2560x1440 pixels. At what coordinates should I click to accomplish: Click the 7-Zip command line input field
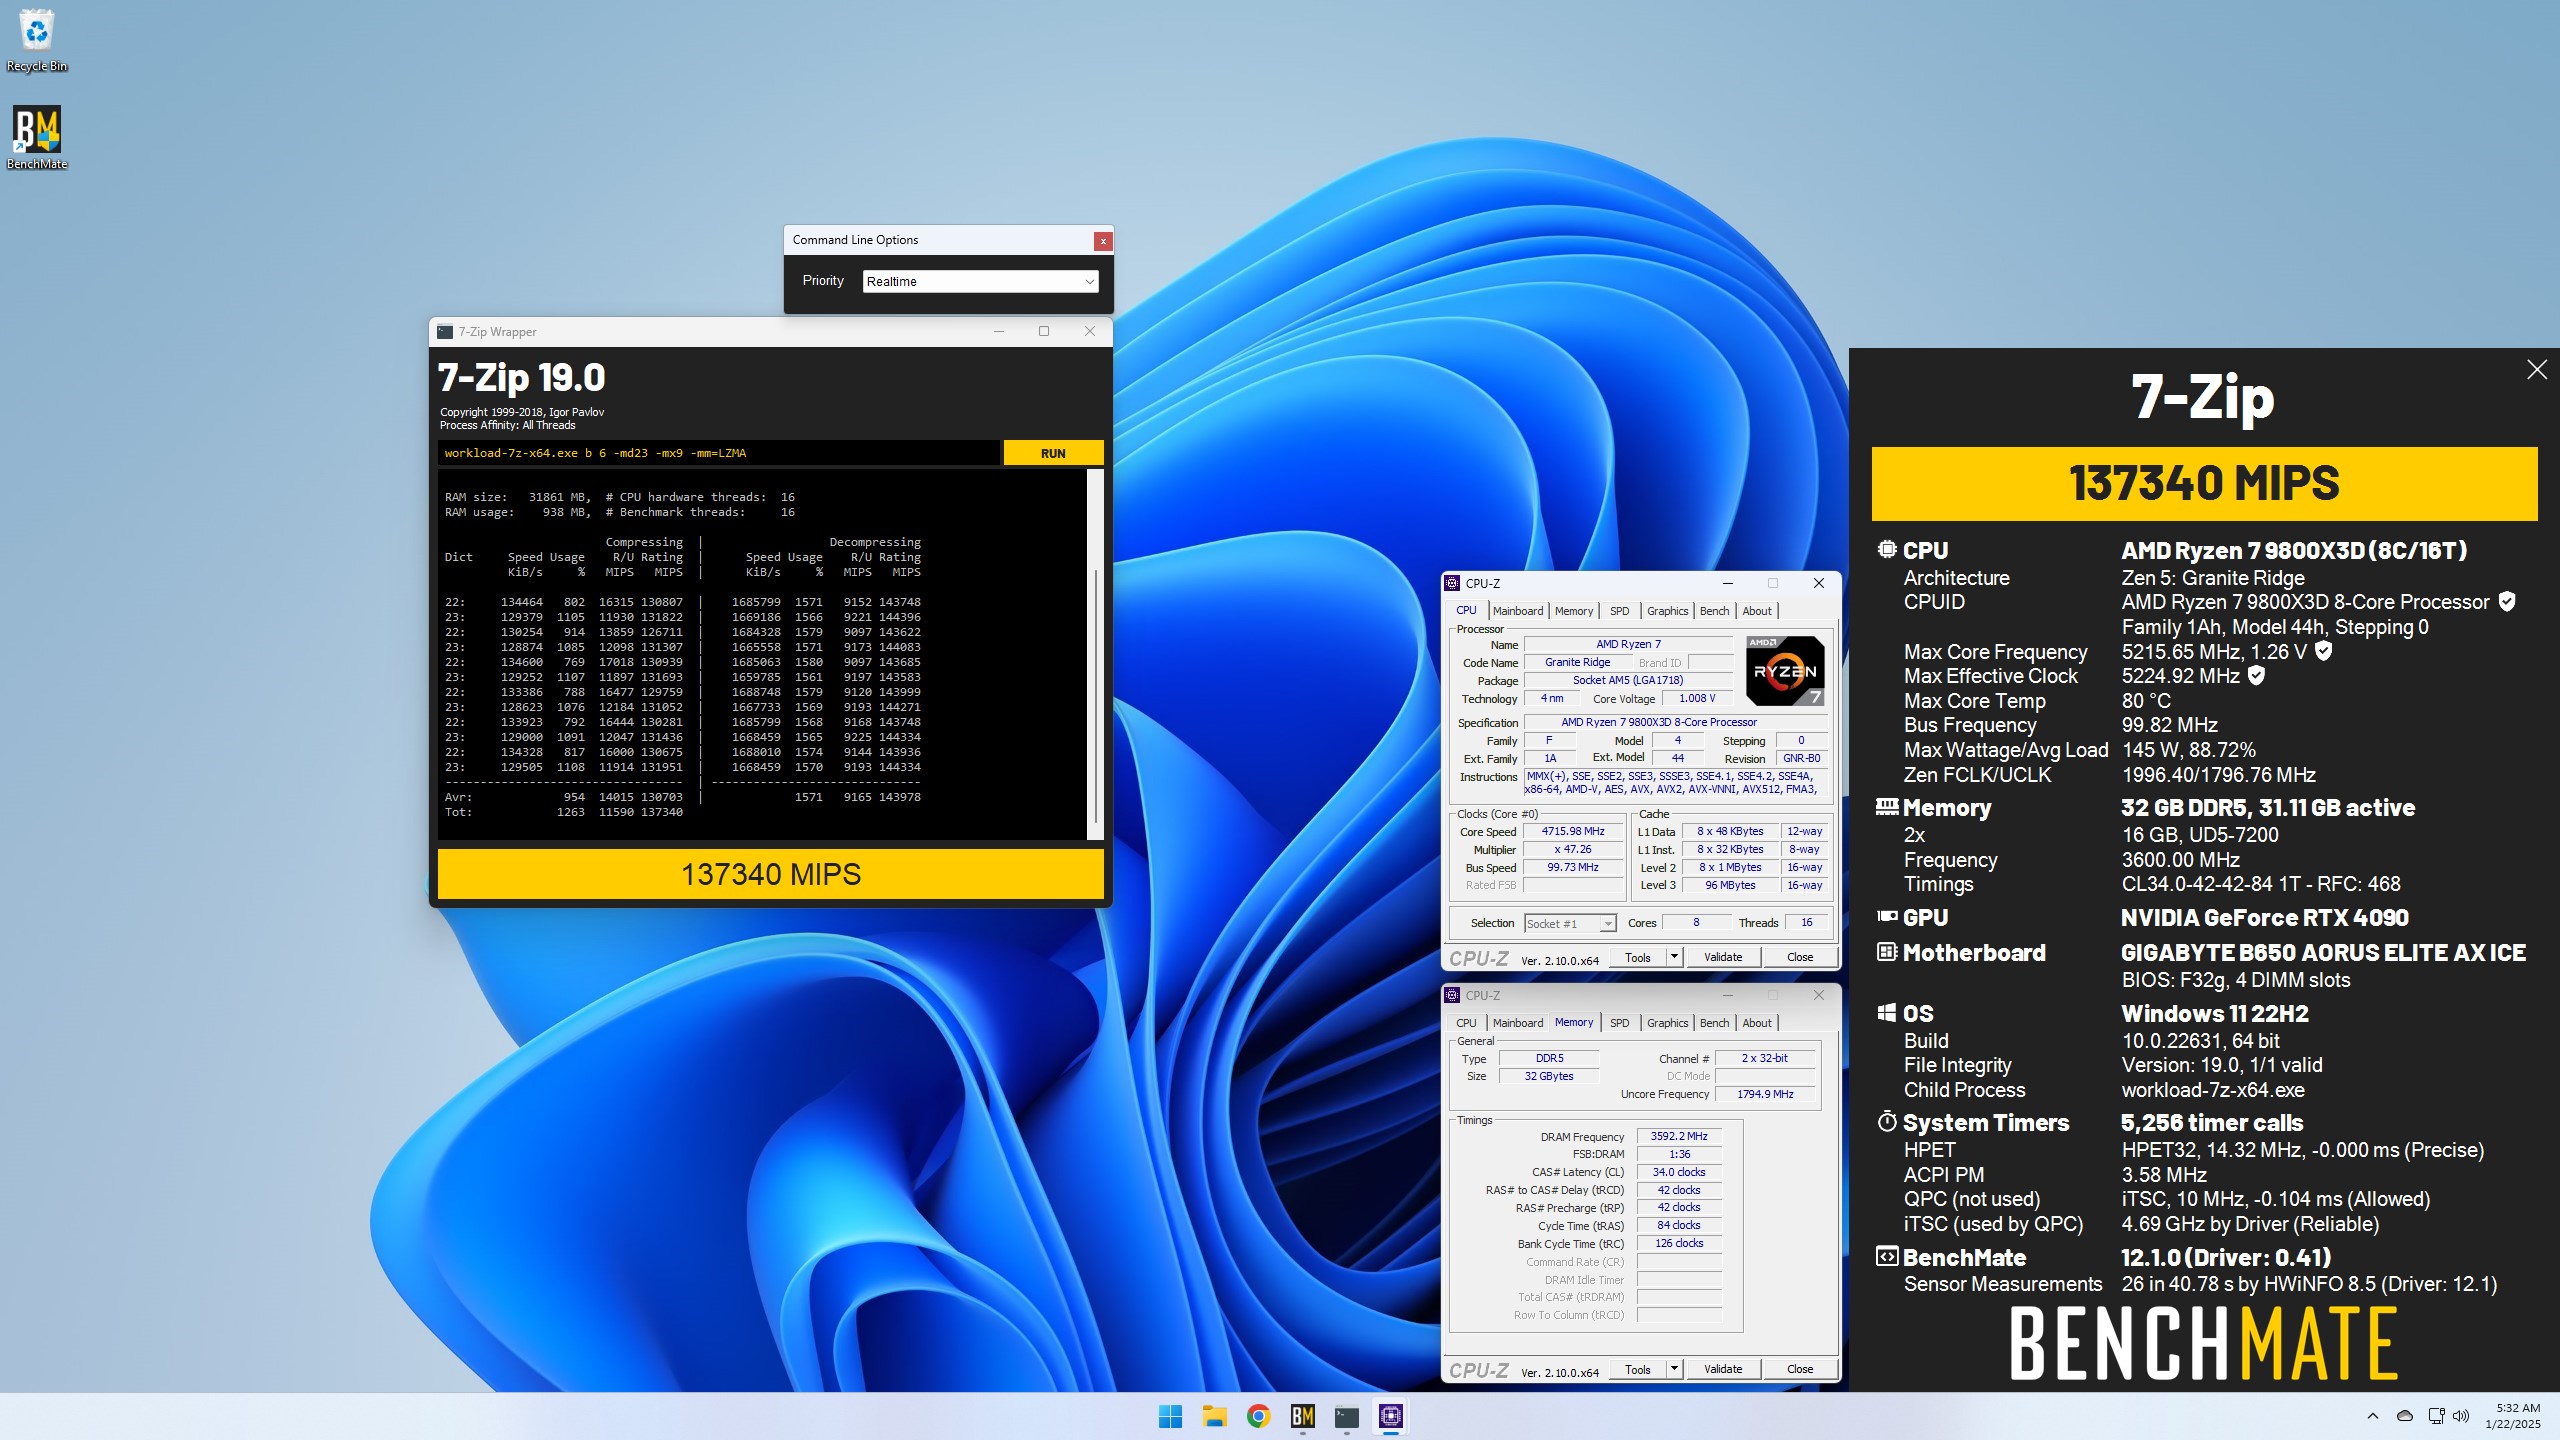[718, 453]
